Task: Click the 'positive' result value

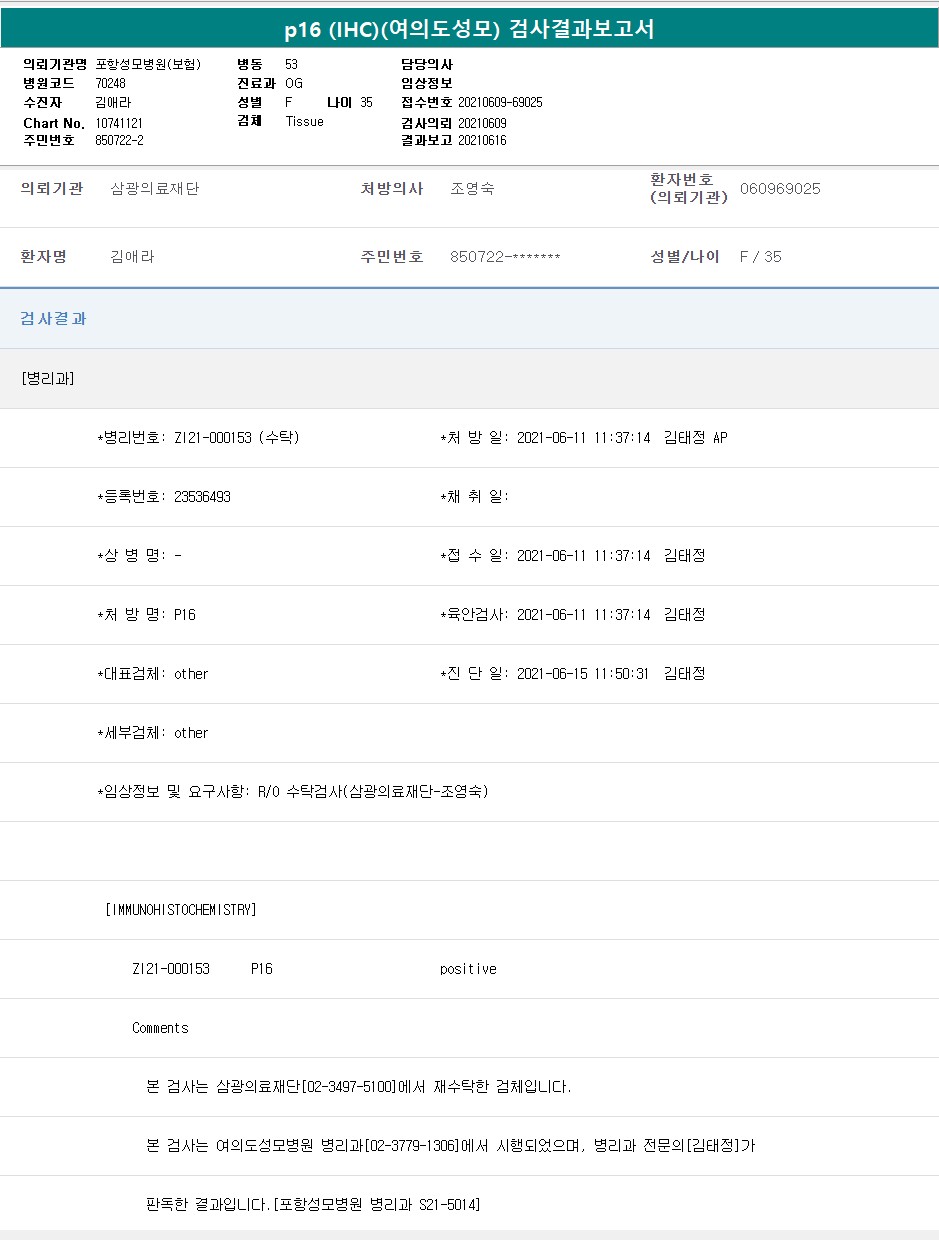Action: point(468,969)
